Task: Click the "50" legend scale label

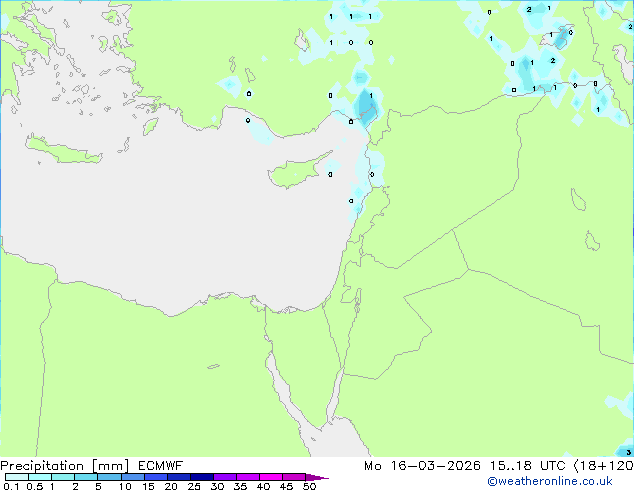Action: click(x=310, y=486)
